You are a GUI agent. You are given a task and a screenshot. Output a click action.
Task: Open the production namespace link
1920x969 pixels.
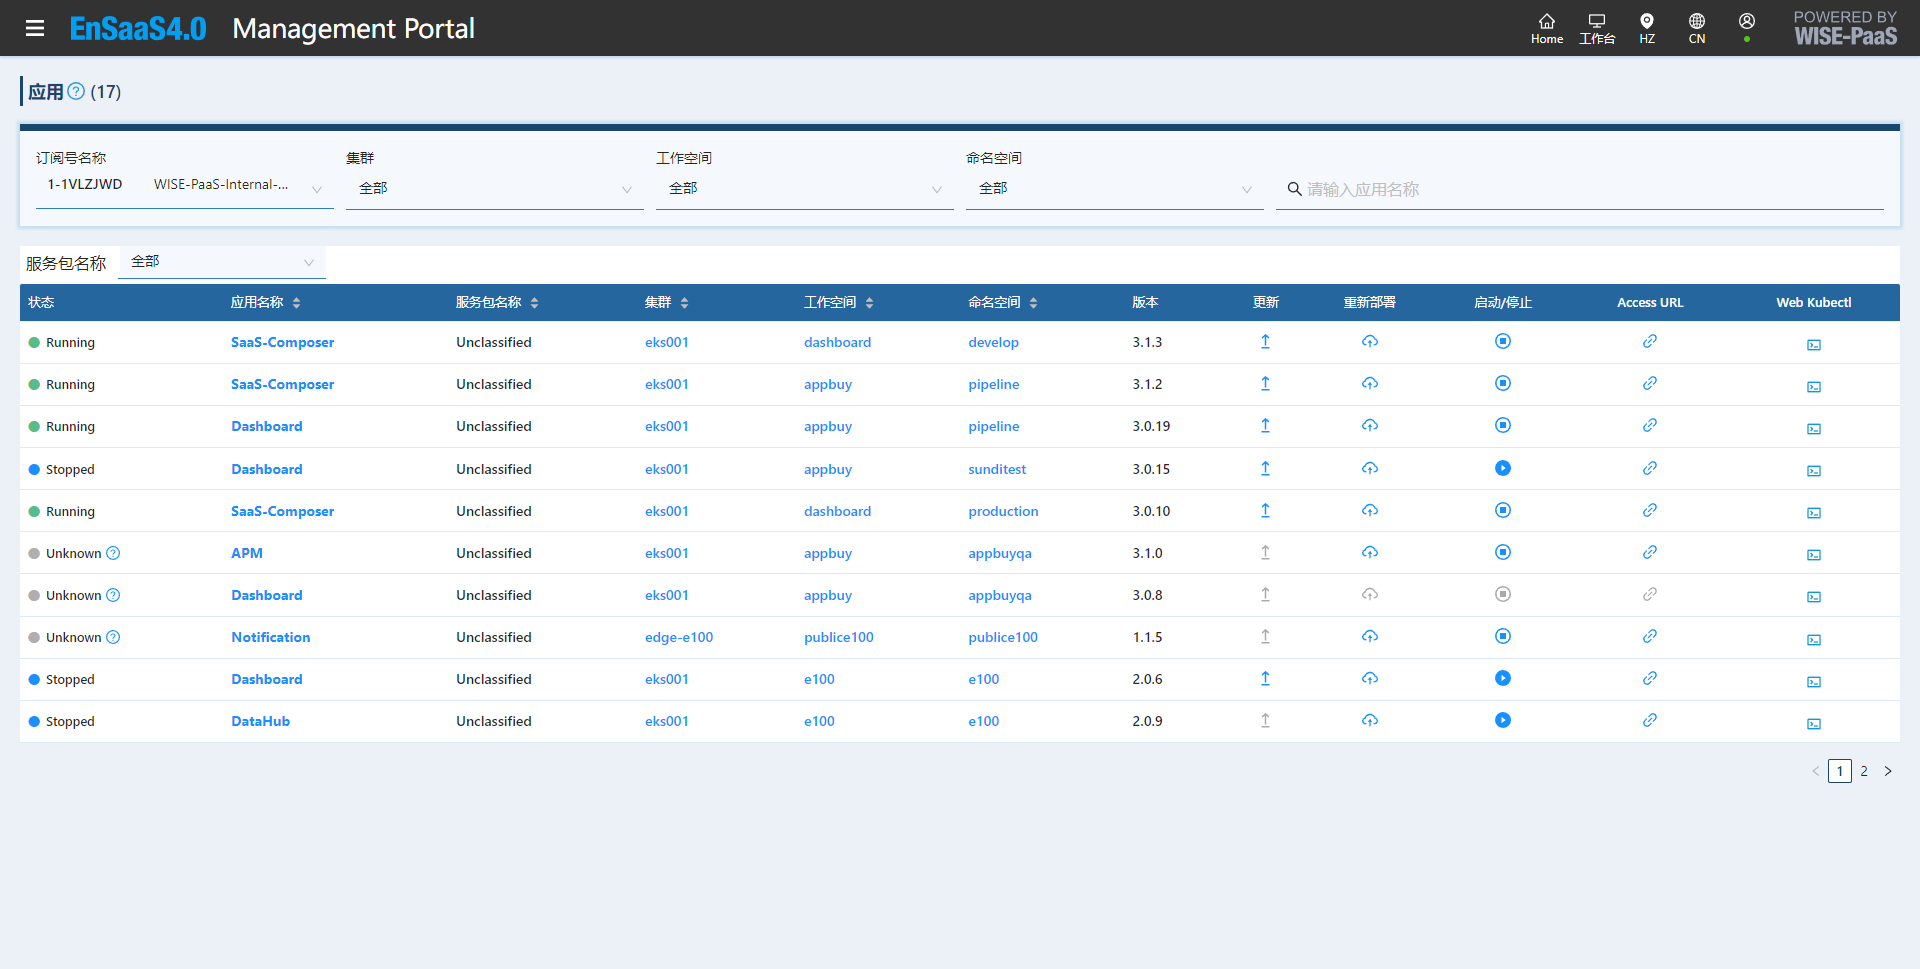point(1003,511)
